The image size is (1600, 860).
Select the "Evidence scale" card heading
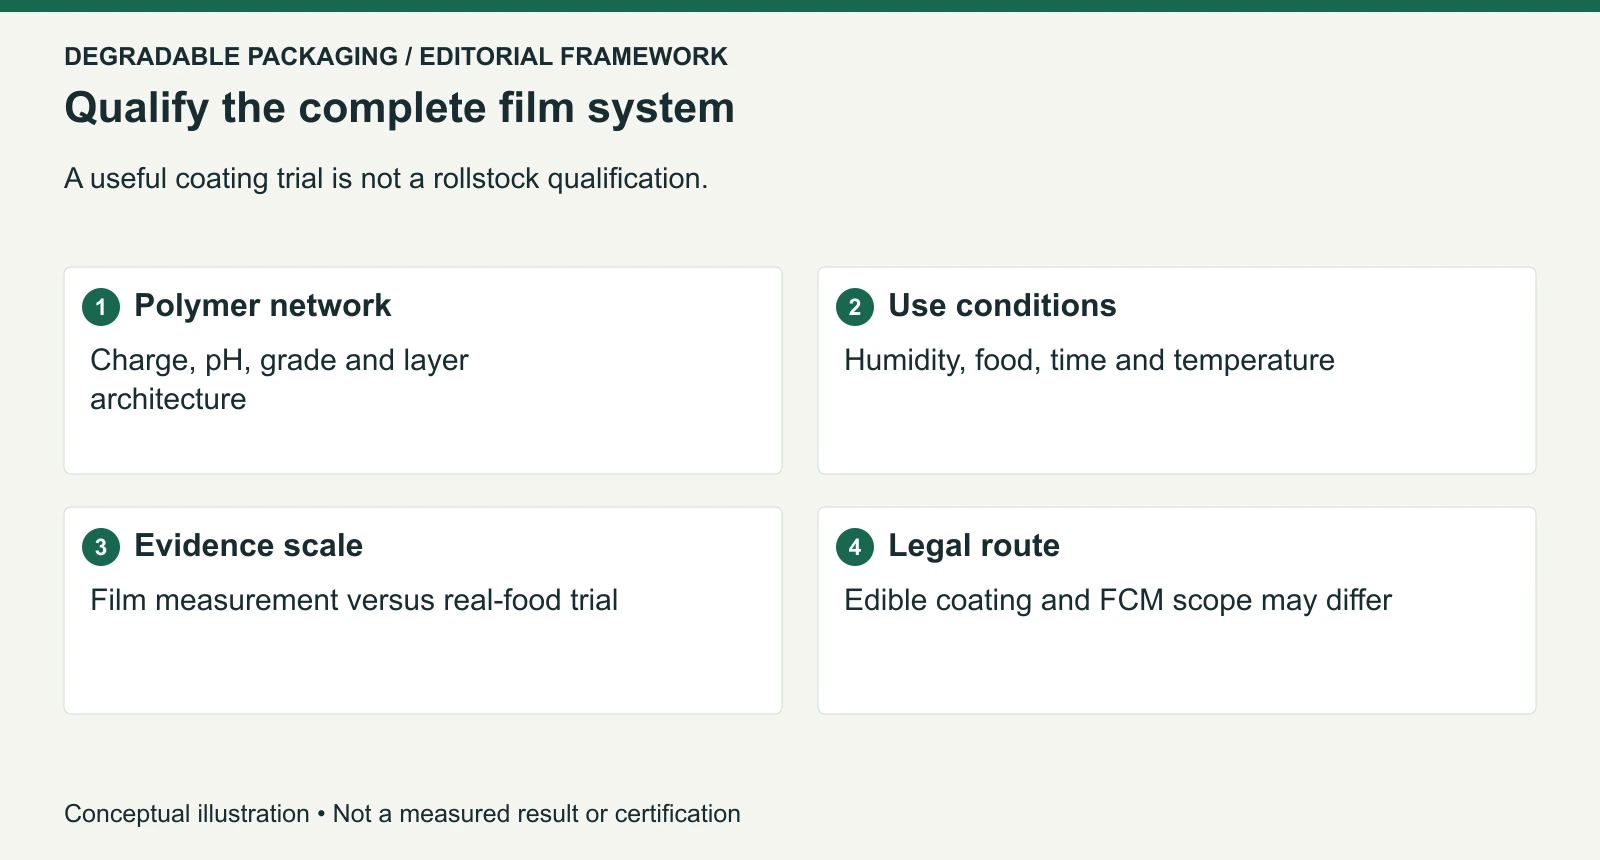pyautogui.click(x=248, y=546)
